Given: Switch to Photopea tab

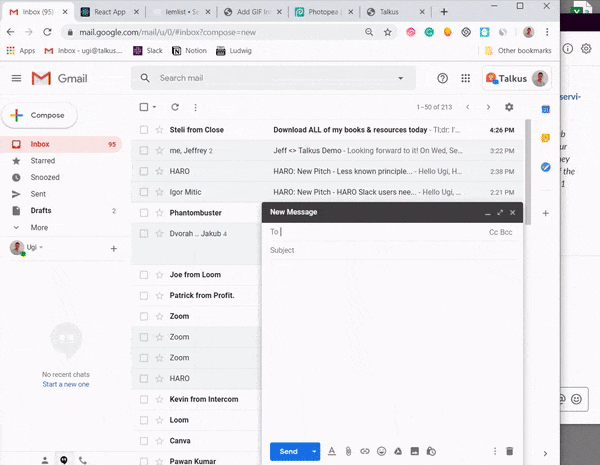Looking at the screenshot, I should tap(324, 12).
